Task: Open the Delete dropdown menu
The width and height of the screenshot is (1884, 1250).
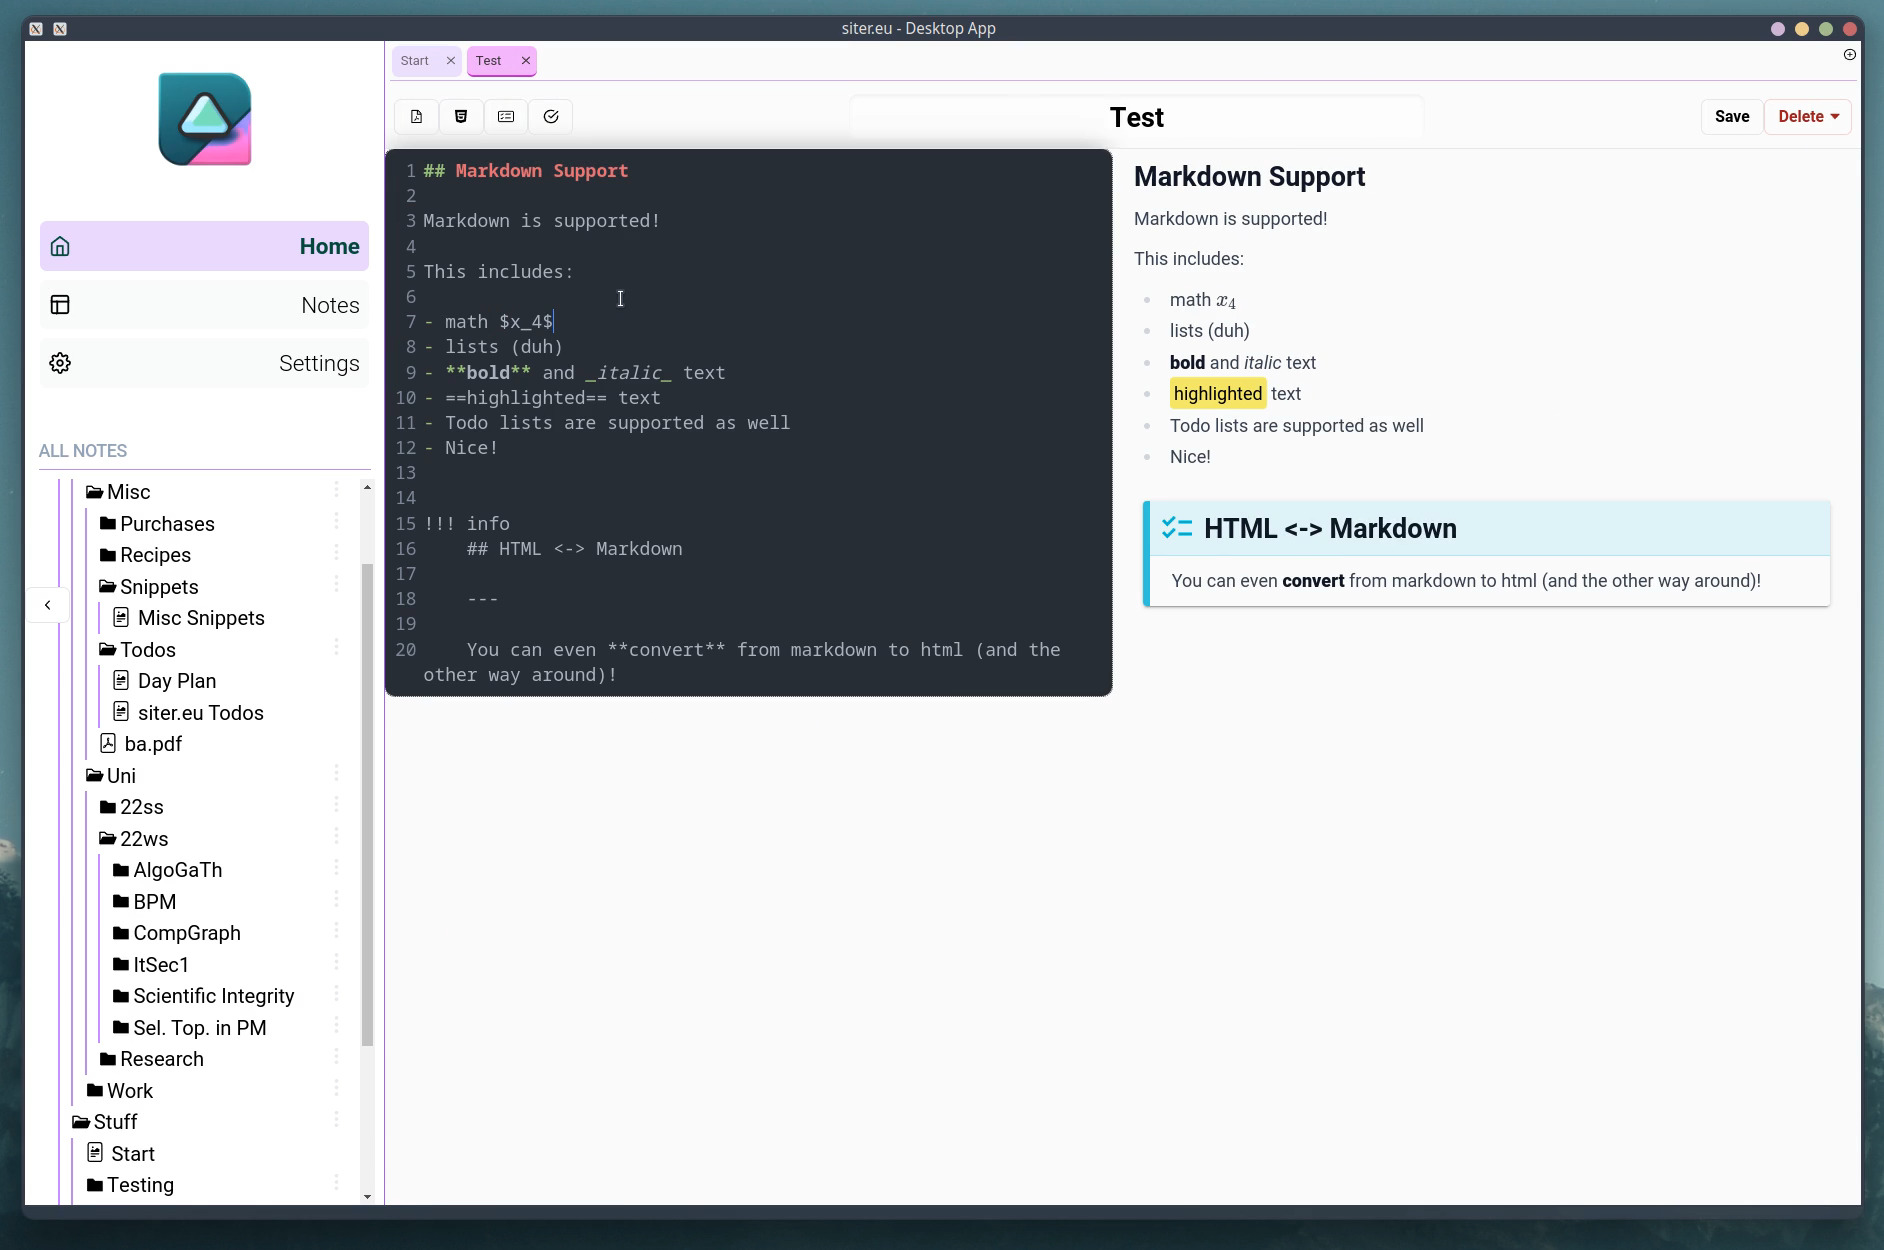Action: tap(1807, 116)
